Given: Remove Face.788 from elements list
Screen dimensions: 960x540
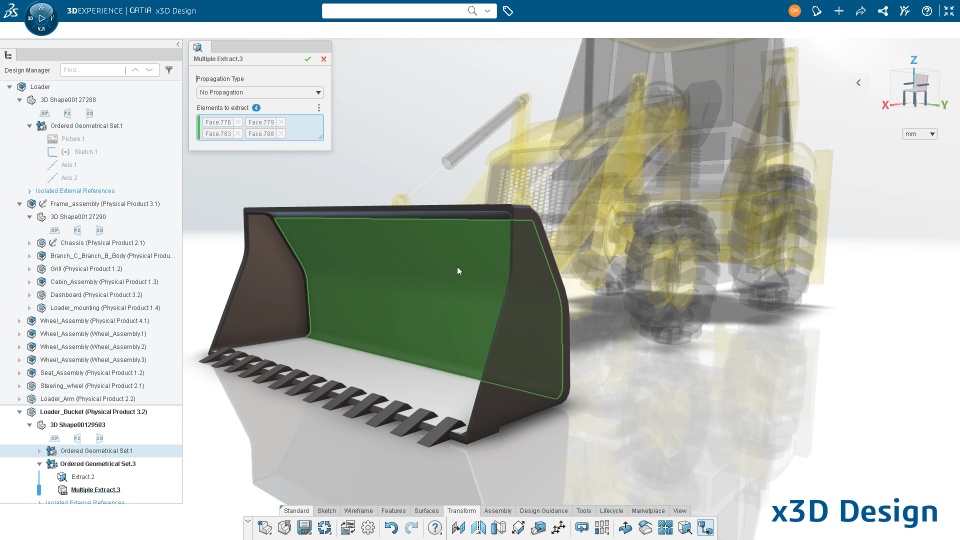Looking at the screenshot, I should [x=280, y=133].
